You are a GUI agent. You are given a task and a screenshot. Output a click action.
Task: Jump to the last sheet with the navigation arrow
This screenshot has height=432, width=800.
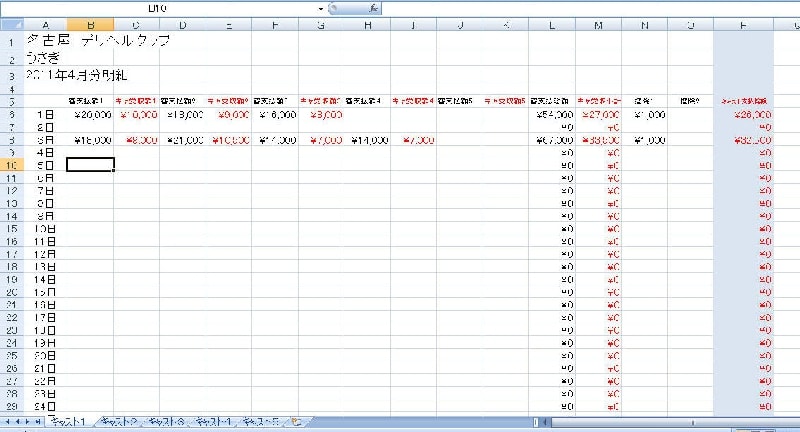pos(39,423)
